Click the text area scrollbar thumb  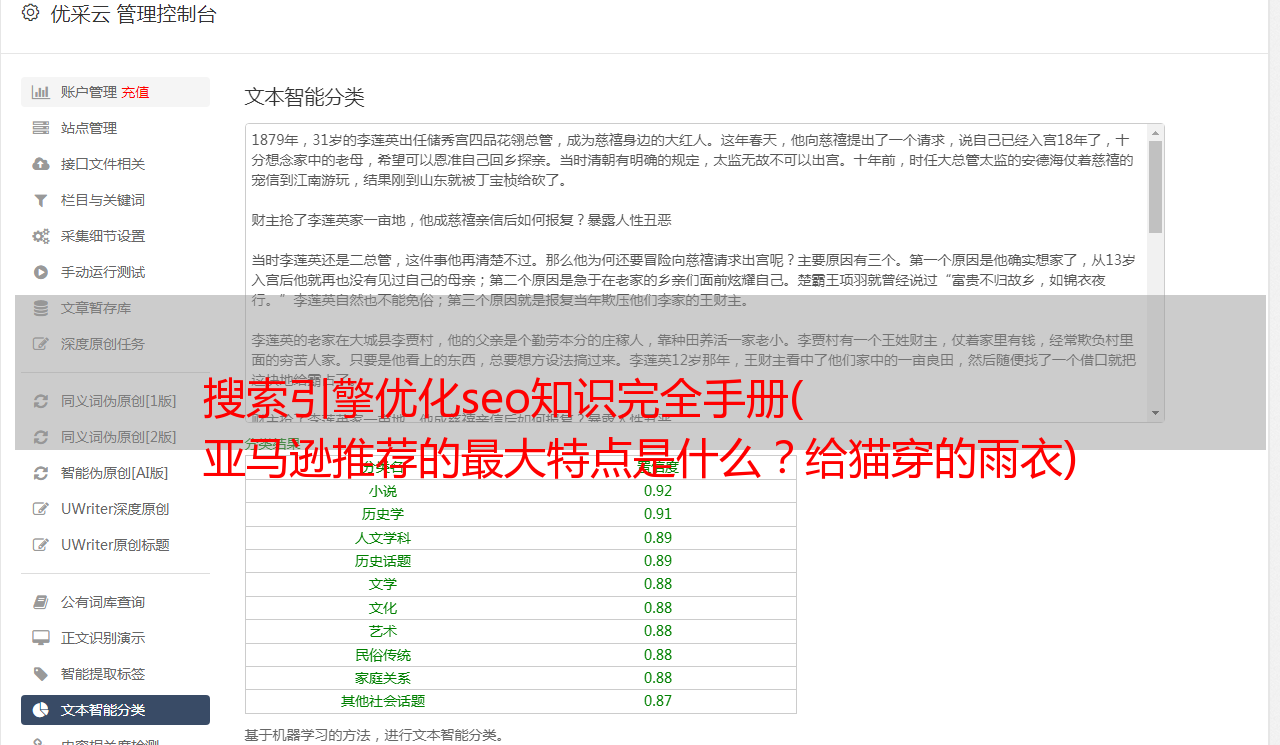(x=1155, y=186)
